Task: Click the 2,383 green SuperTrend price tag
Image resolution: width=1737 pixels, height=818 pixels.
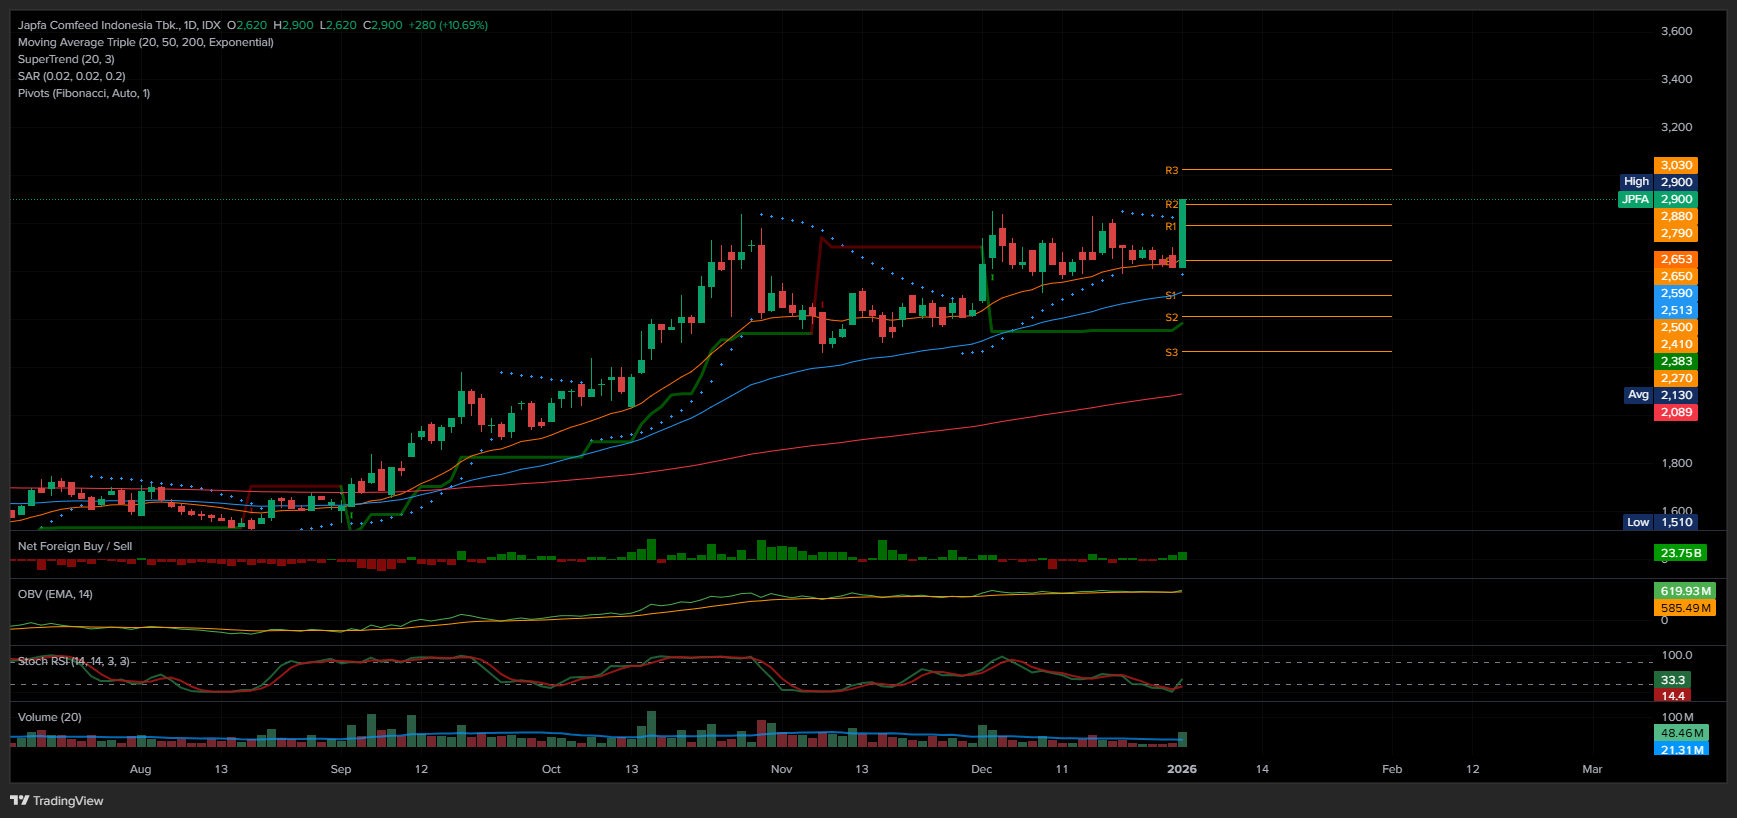Action: tap(1676, 361)
